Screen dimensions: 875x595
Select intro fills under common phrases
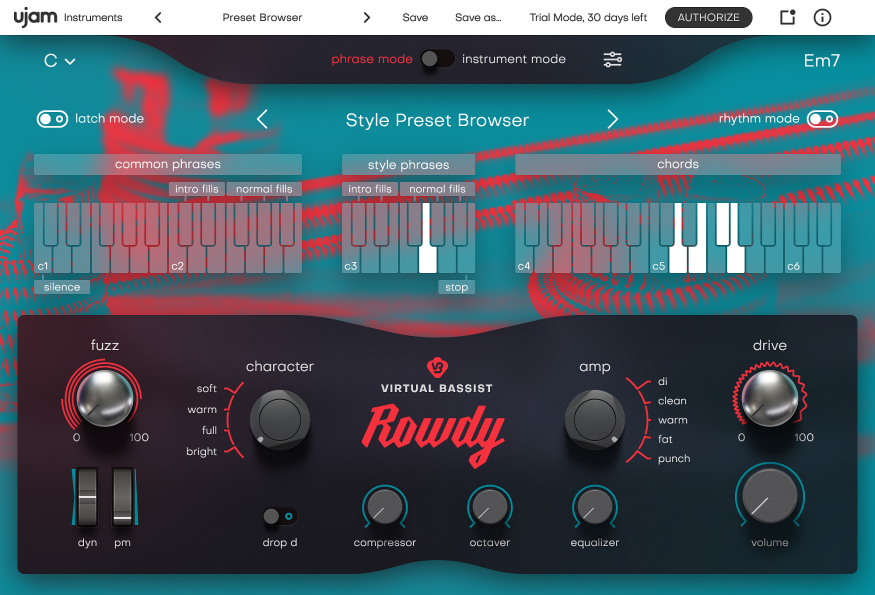[197, 189]
